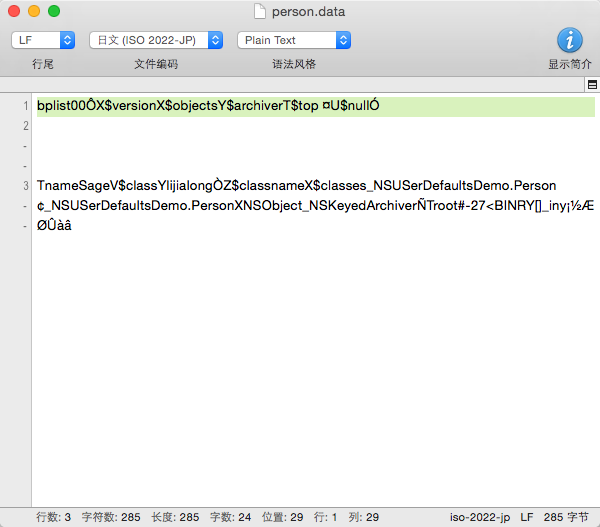Click the 文件编码 toolbar label
This screenshot has height=527, width=600.
[x=156, y=64]
